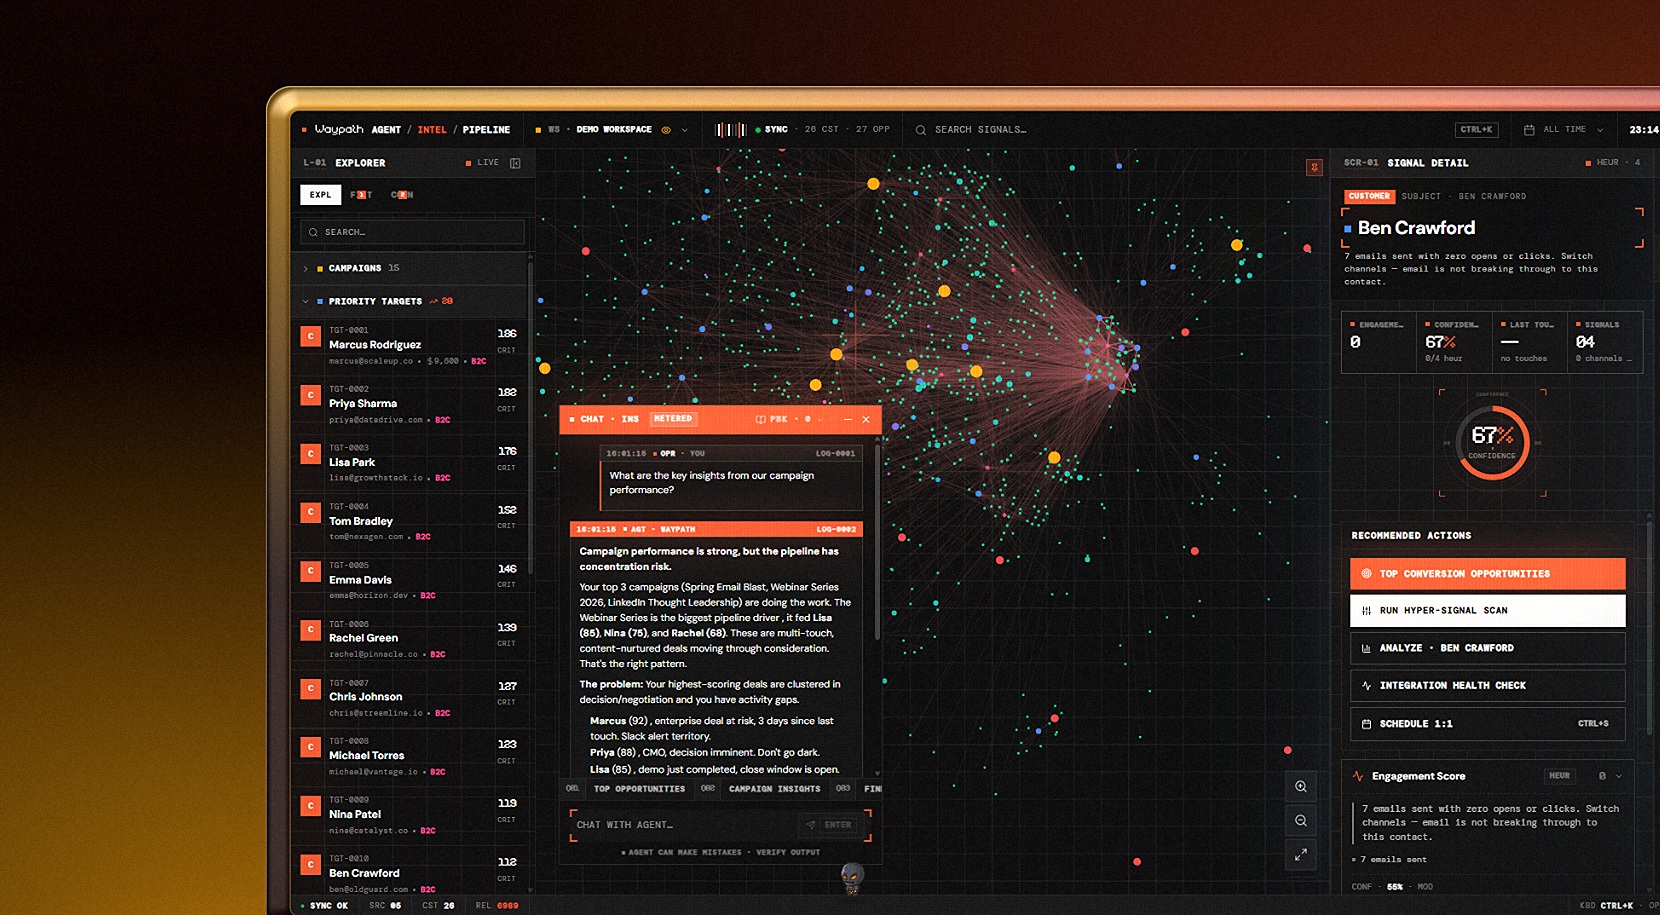Select the zoom out tool on the graph
This screenshot has height=915, width=1660.
(x=1301, y=821)
